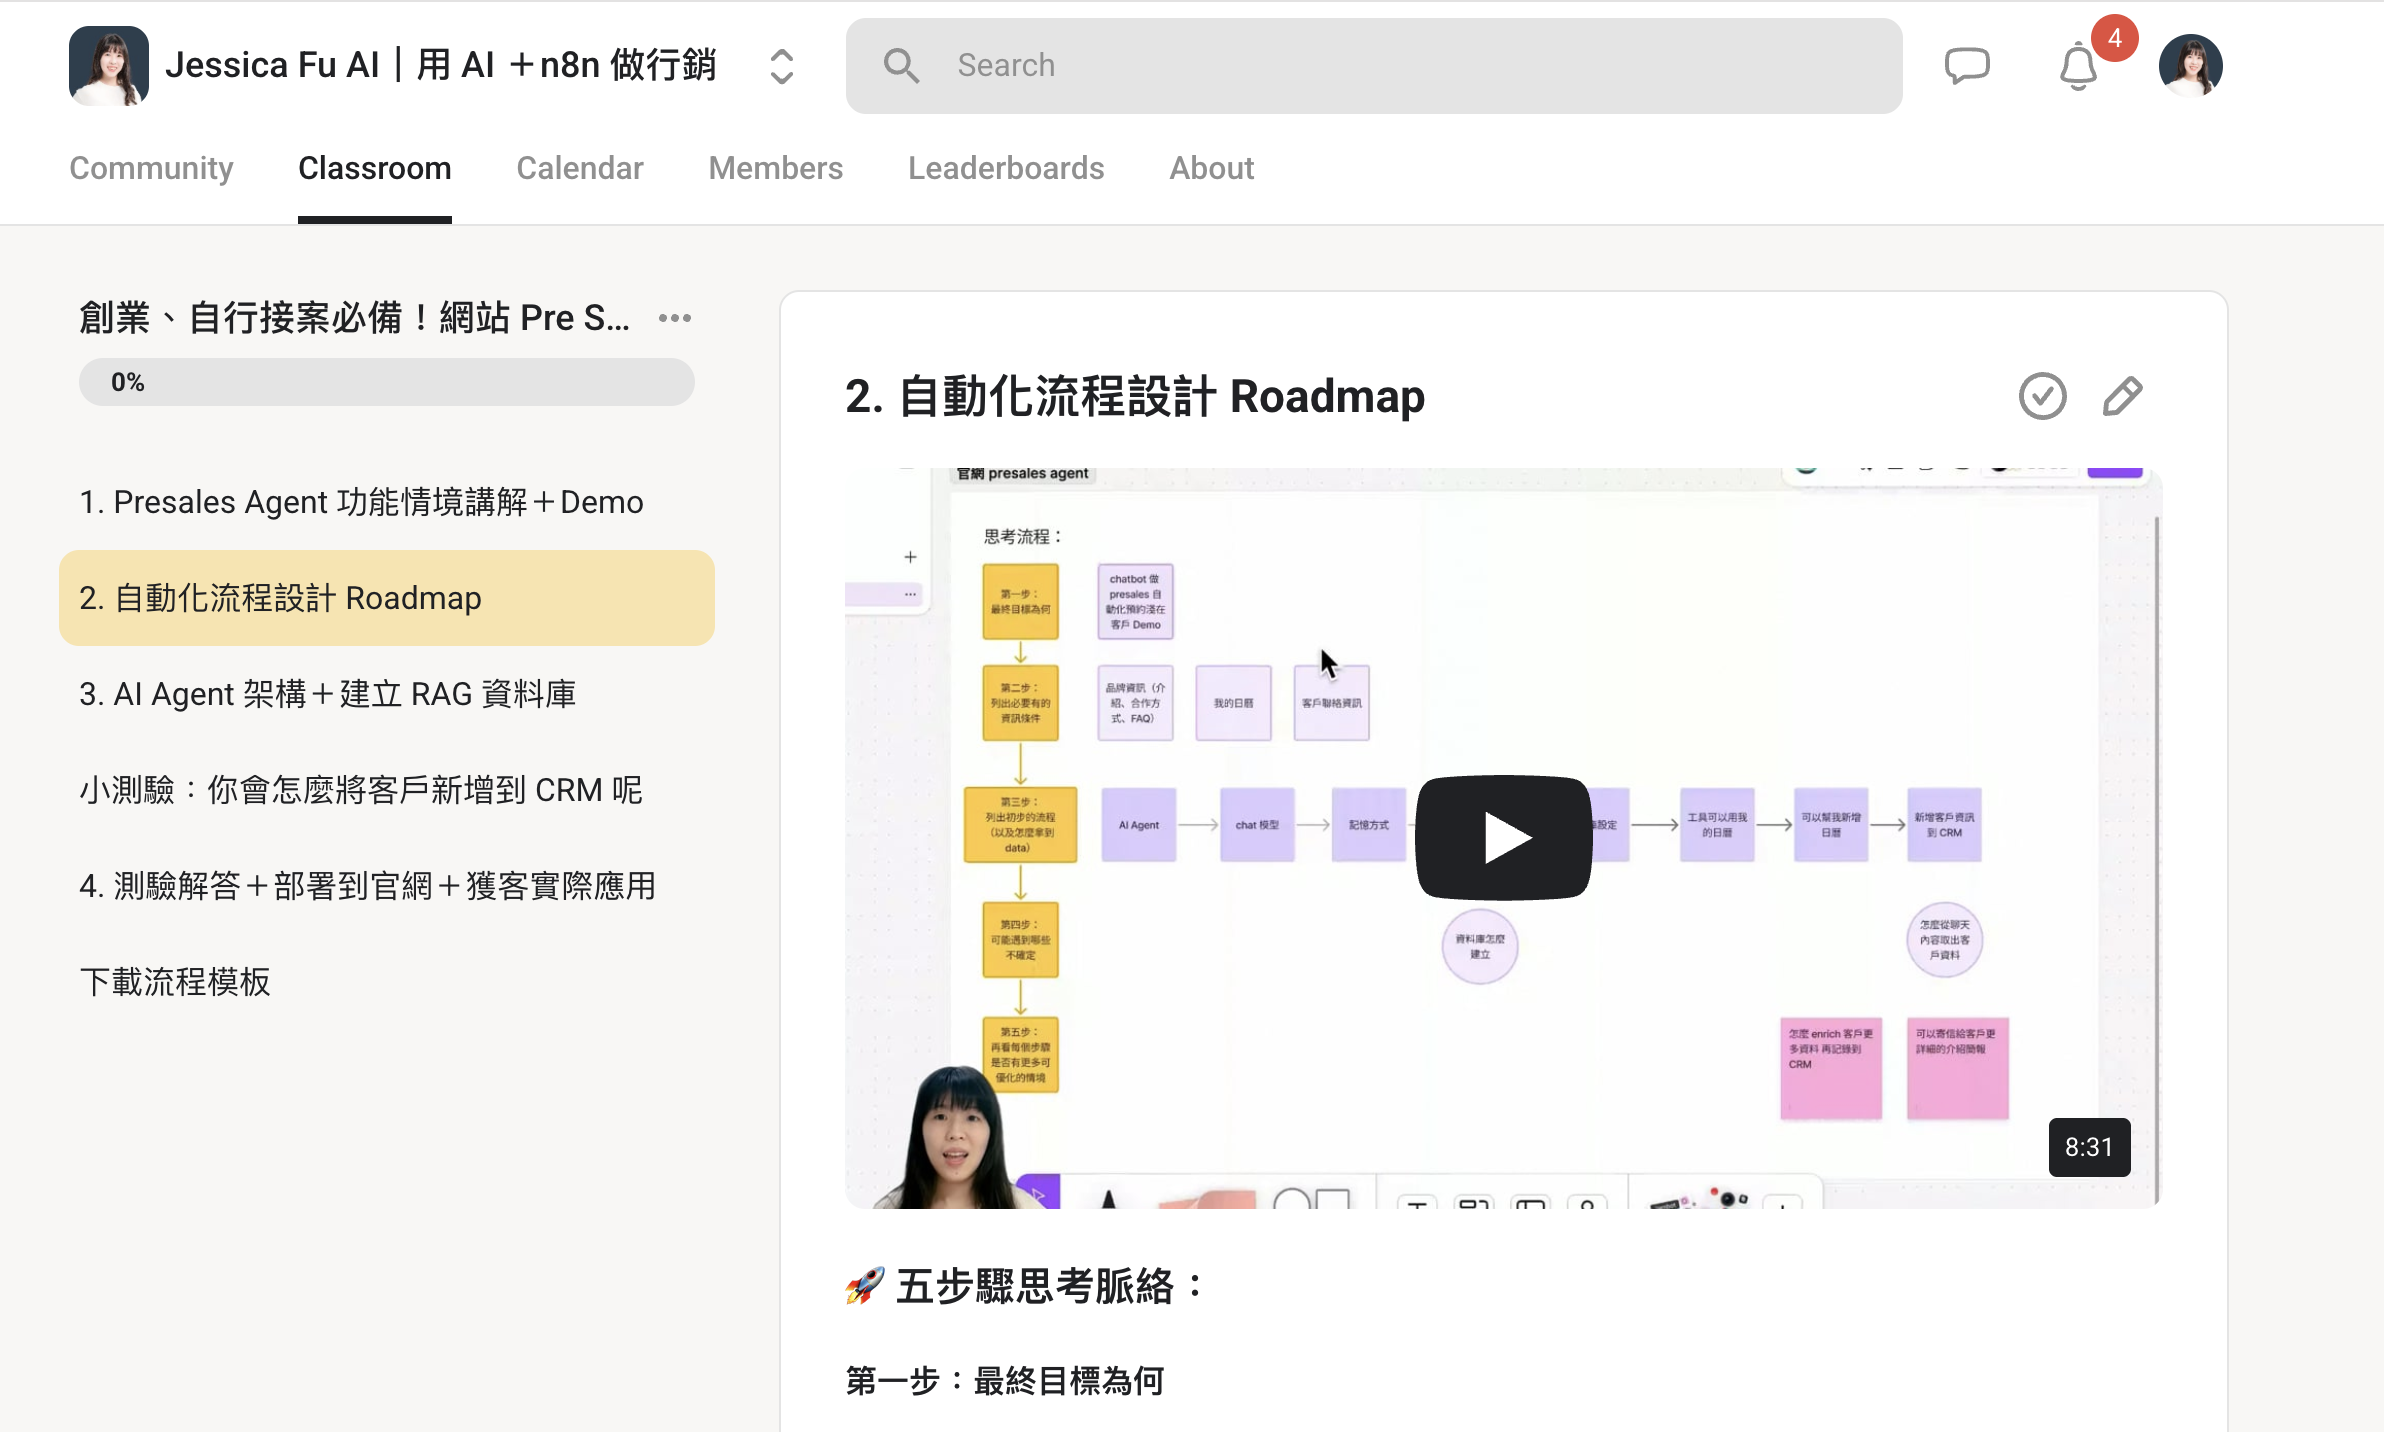Open lesson 1 Presales Agent Demo
This screenshot has width=2384, height=1432.
click(x=361, y=502)
